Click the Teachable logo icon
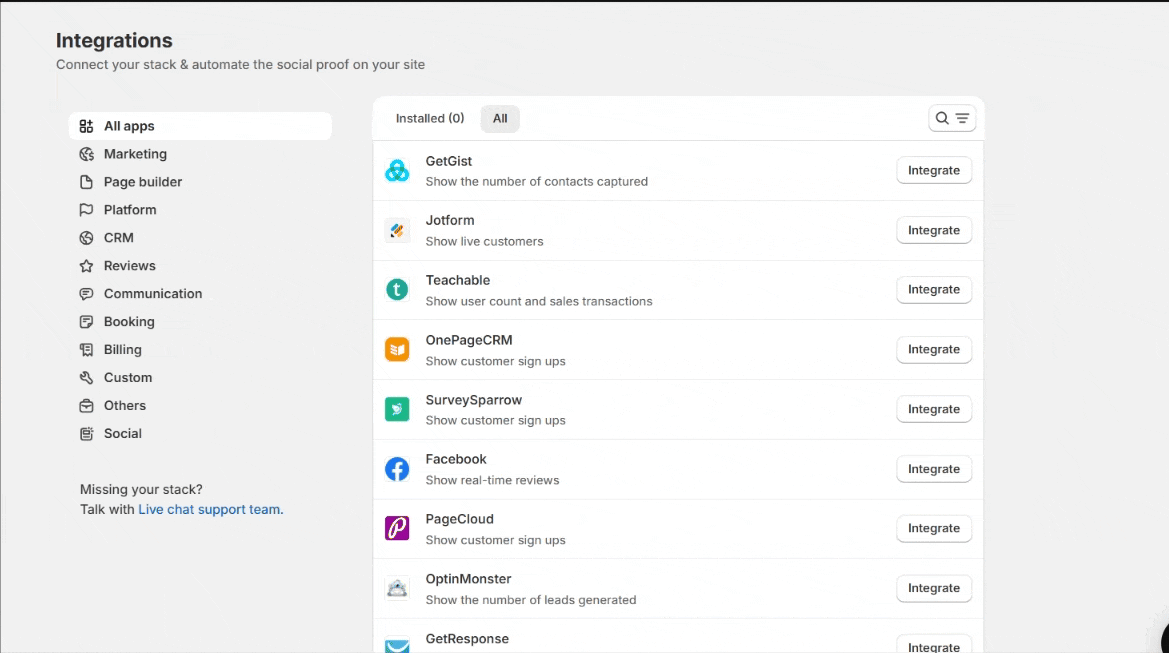Image resolution: width=1169 pixels, height=653 pixels. [397, 290]
